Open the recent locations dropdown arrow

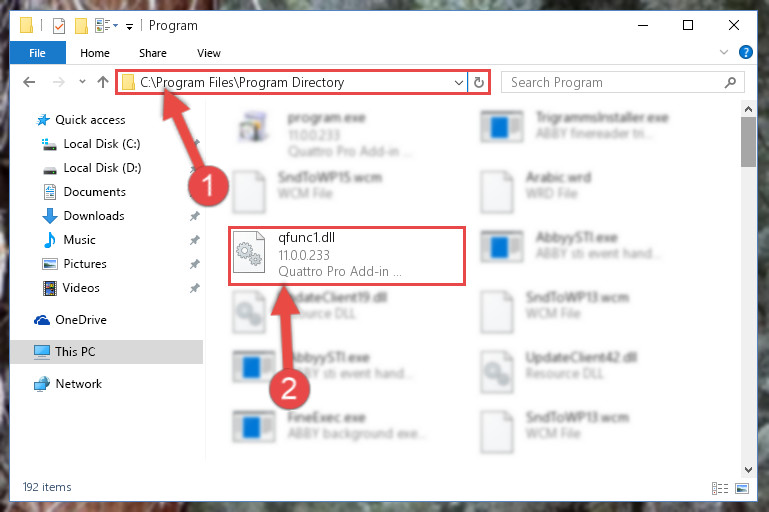(x=82, y=82)
